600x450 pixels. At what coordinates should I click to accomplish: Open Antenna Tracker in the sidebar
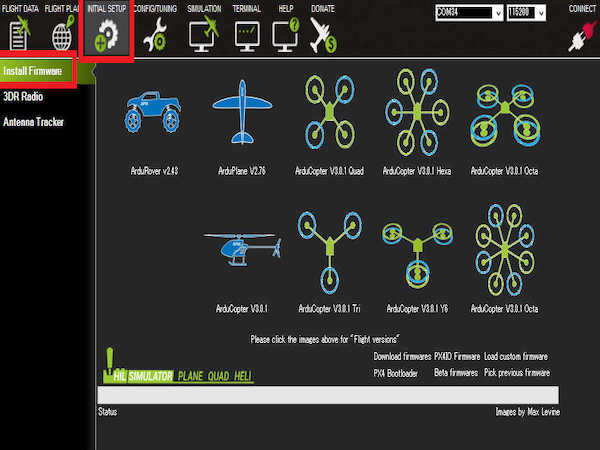coord(33,122)
